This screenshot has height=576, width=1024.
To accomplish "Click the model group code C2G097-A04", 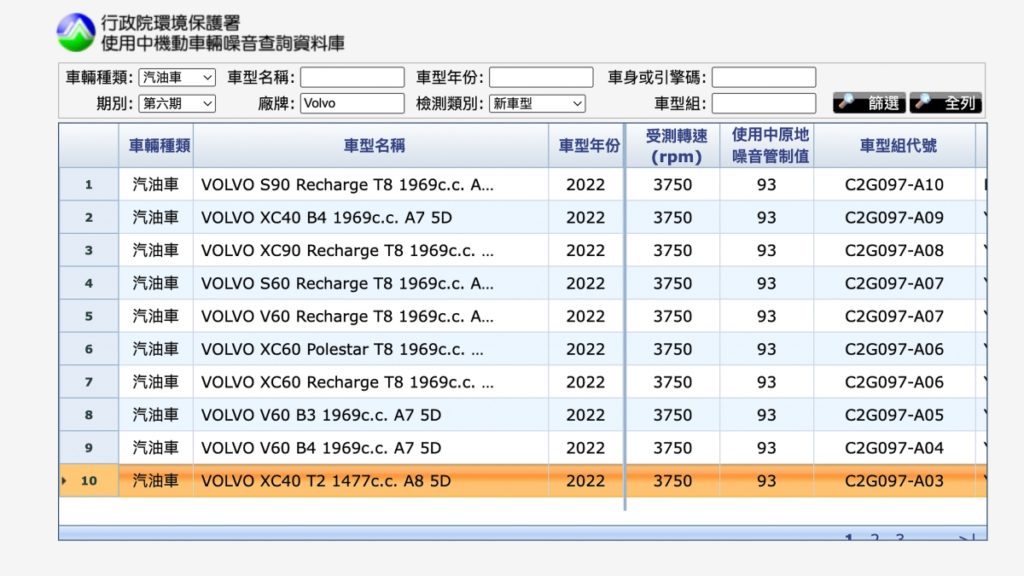I will click(894, 448).
